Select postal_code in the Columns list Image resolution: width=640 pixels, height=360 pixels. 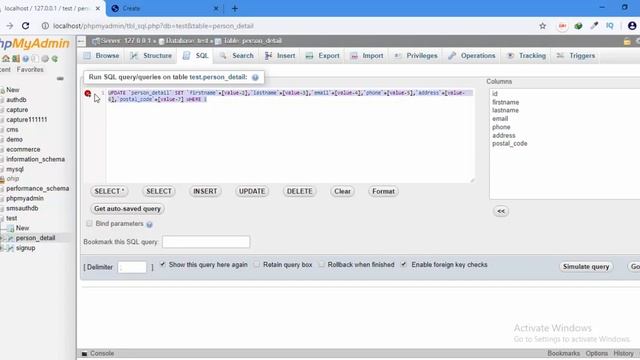(509, 144)
